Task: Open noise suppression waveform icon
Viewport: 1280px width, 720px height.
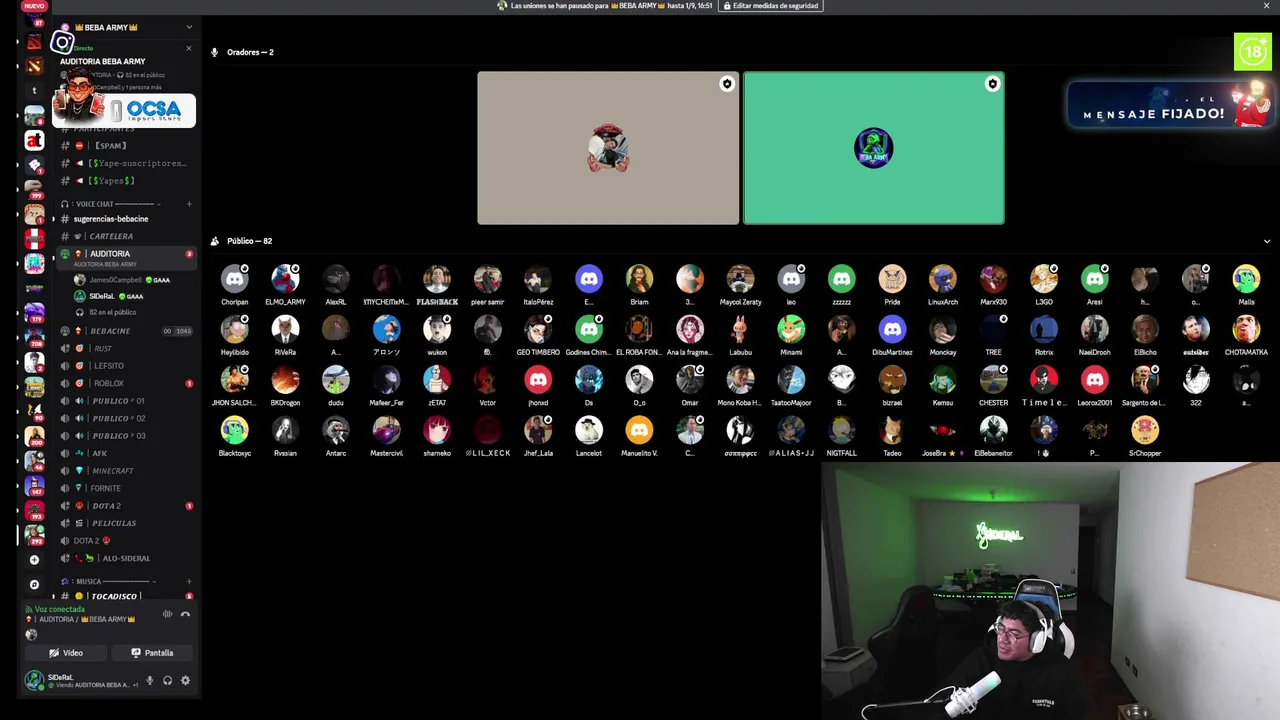Action: coord(167,614)
